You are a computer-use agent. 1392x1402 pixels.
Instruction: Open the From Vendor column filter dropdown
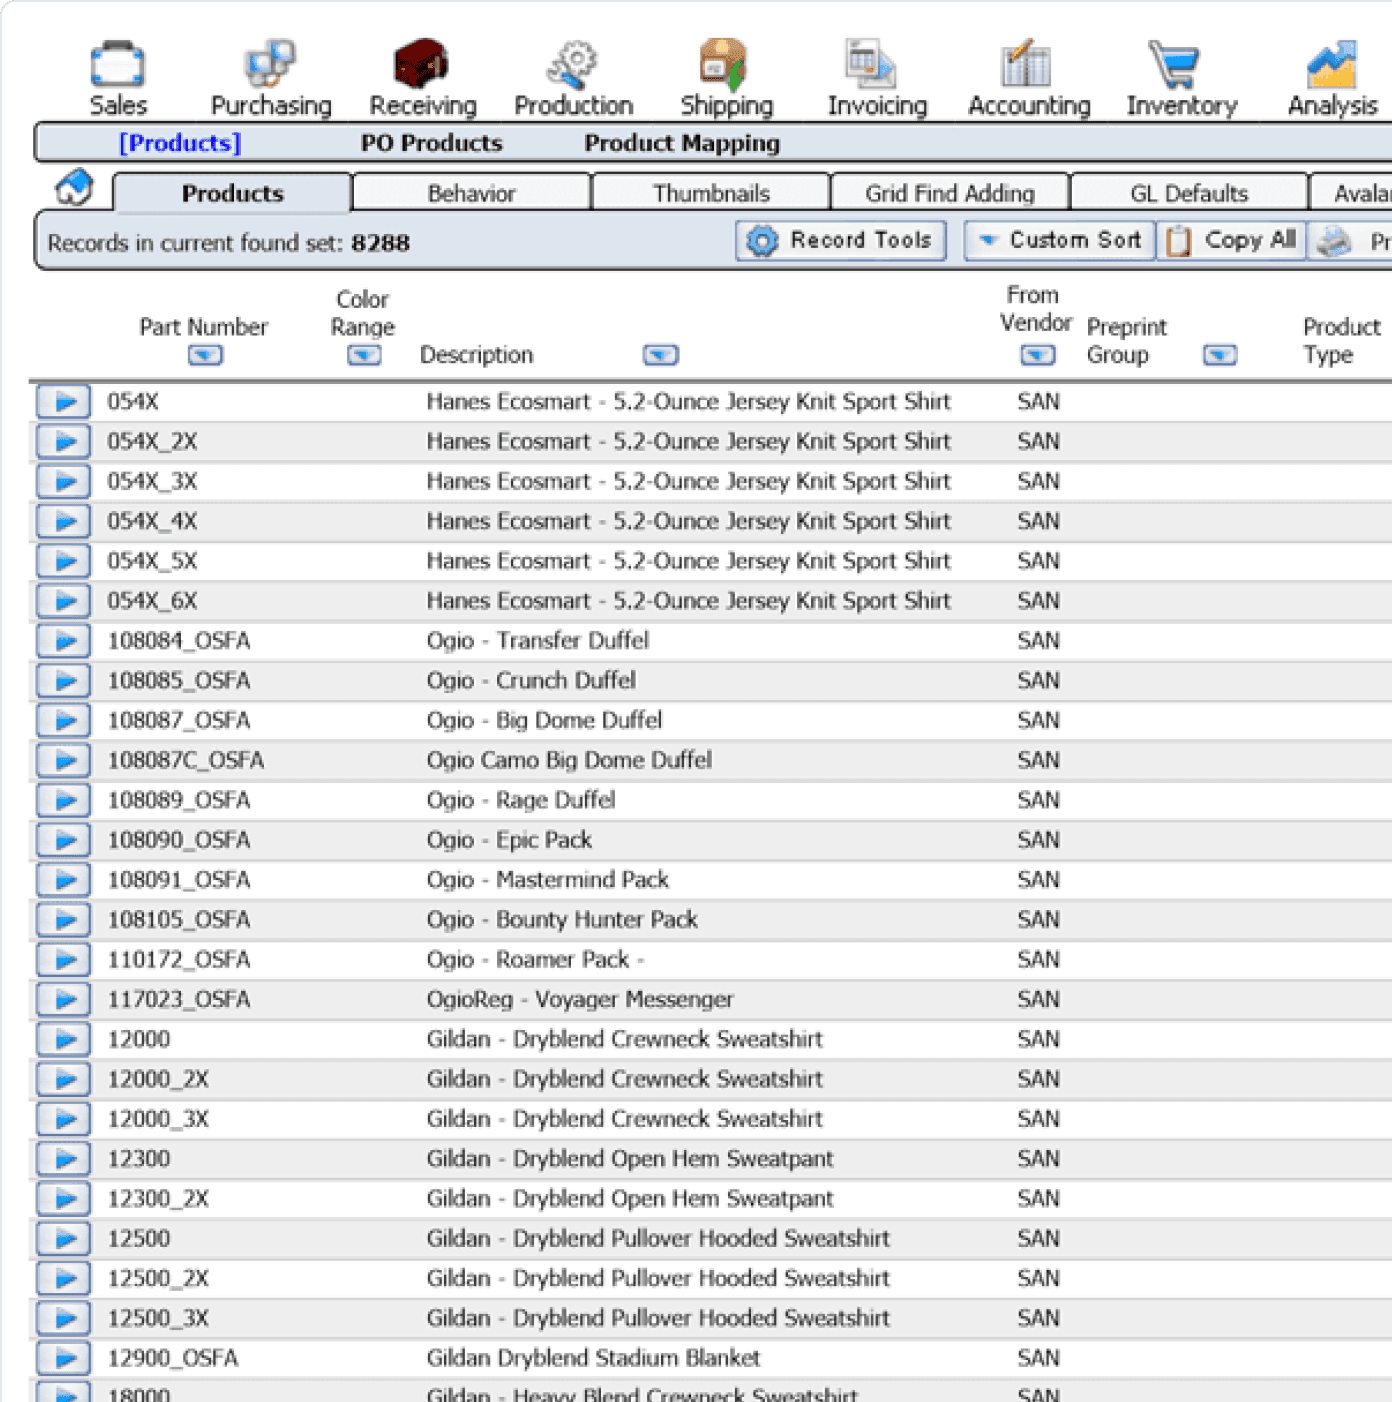coord(1037,356)
